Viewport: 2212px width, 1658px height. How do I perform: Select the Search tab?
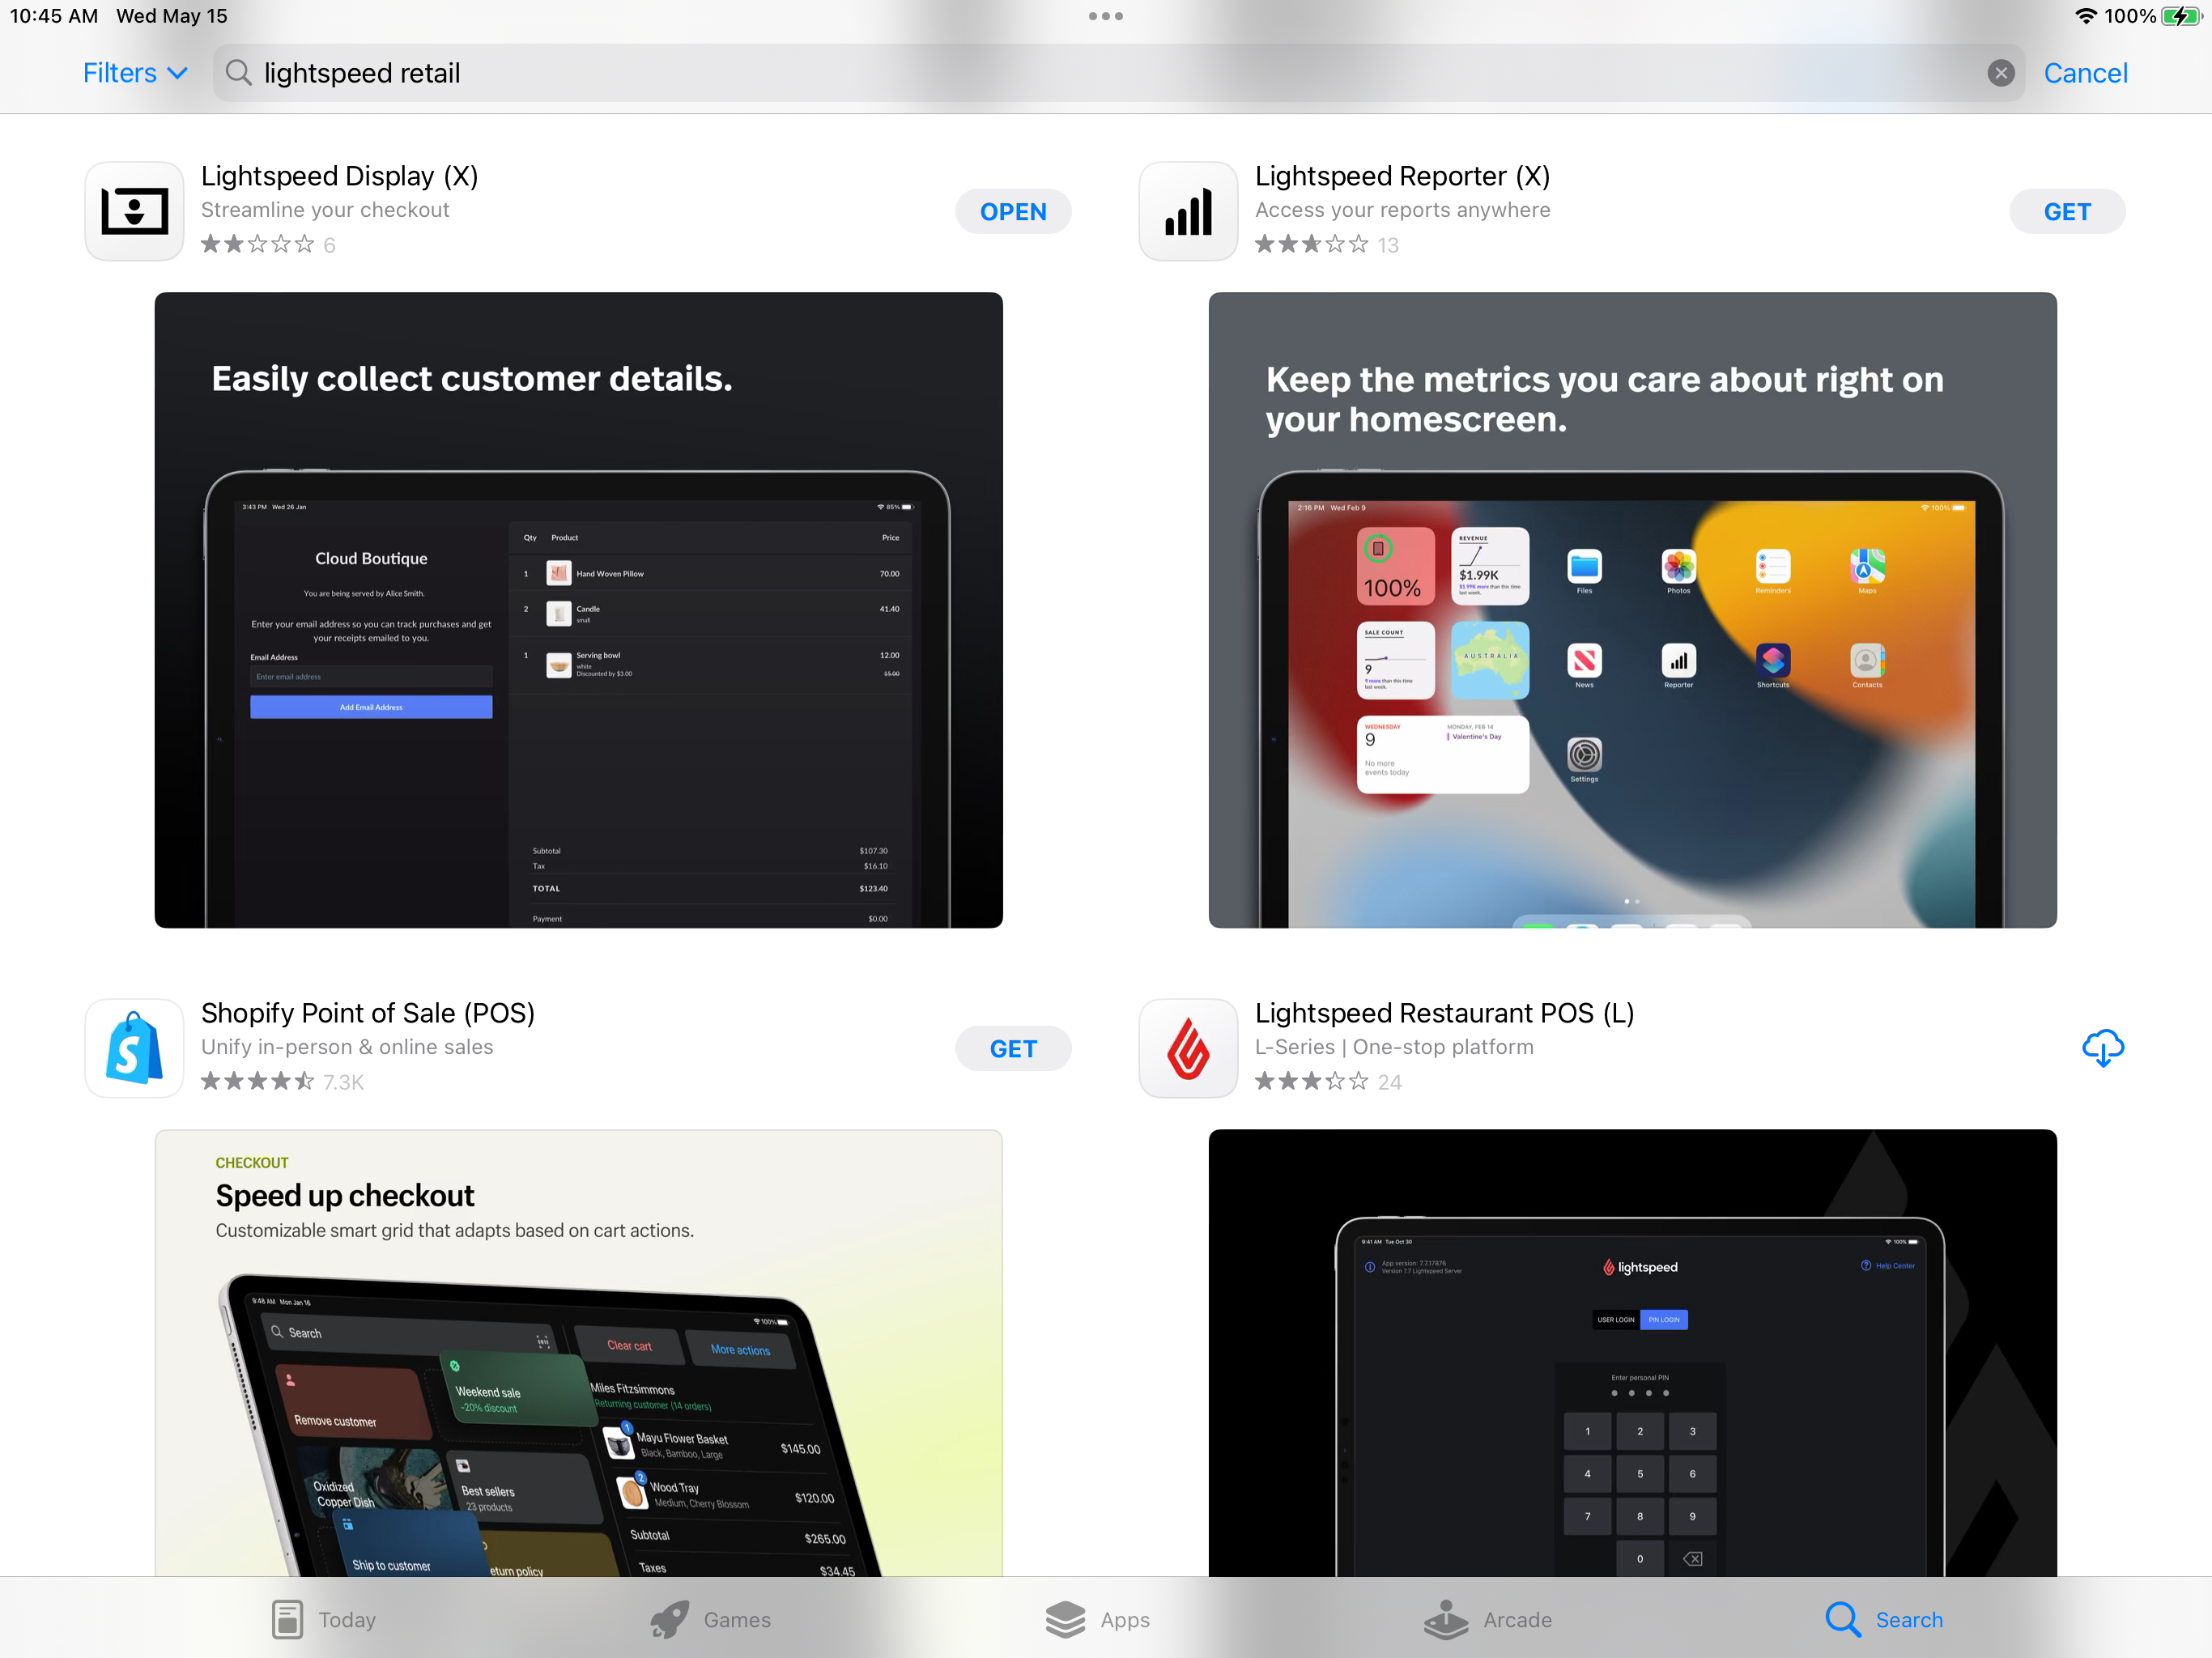[x=1883, y=1619]
